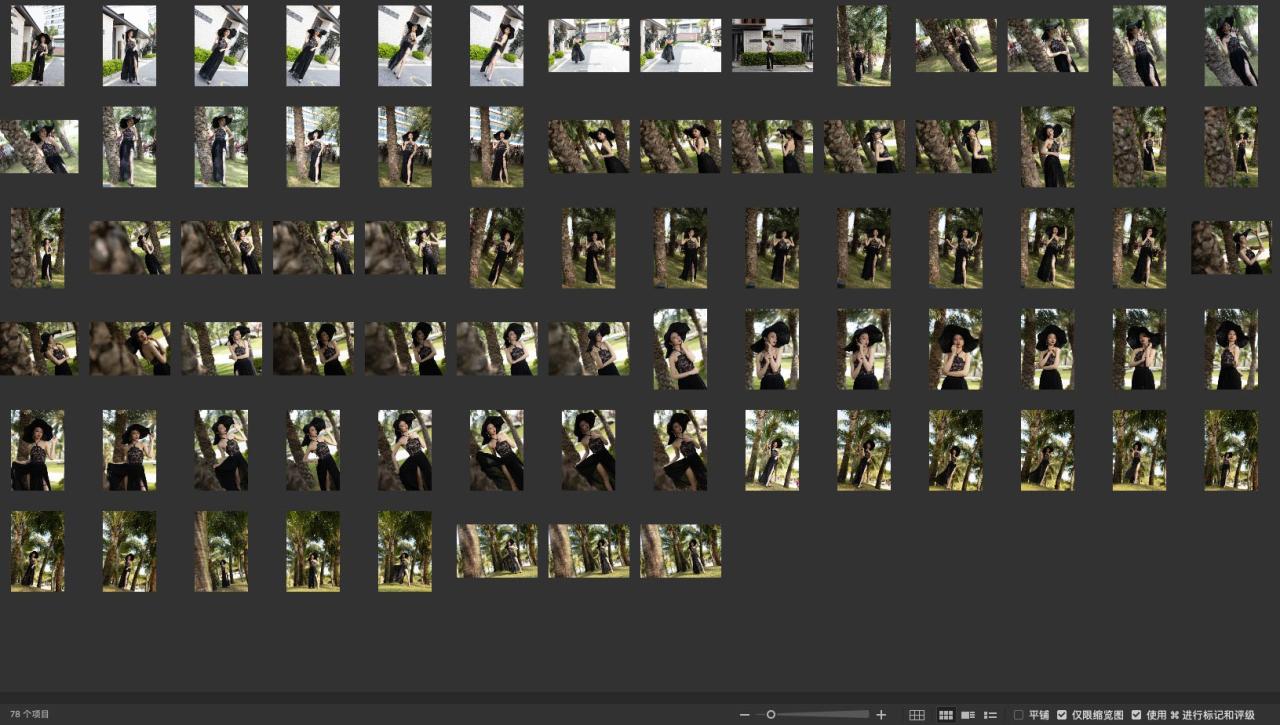This screenshot has height=725, width=1280.
Task: Select the last thumbnail in the top row
Action: click(1231, 46)
